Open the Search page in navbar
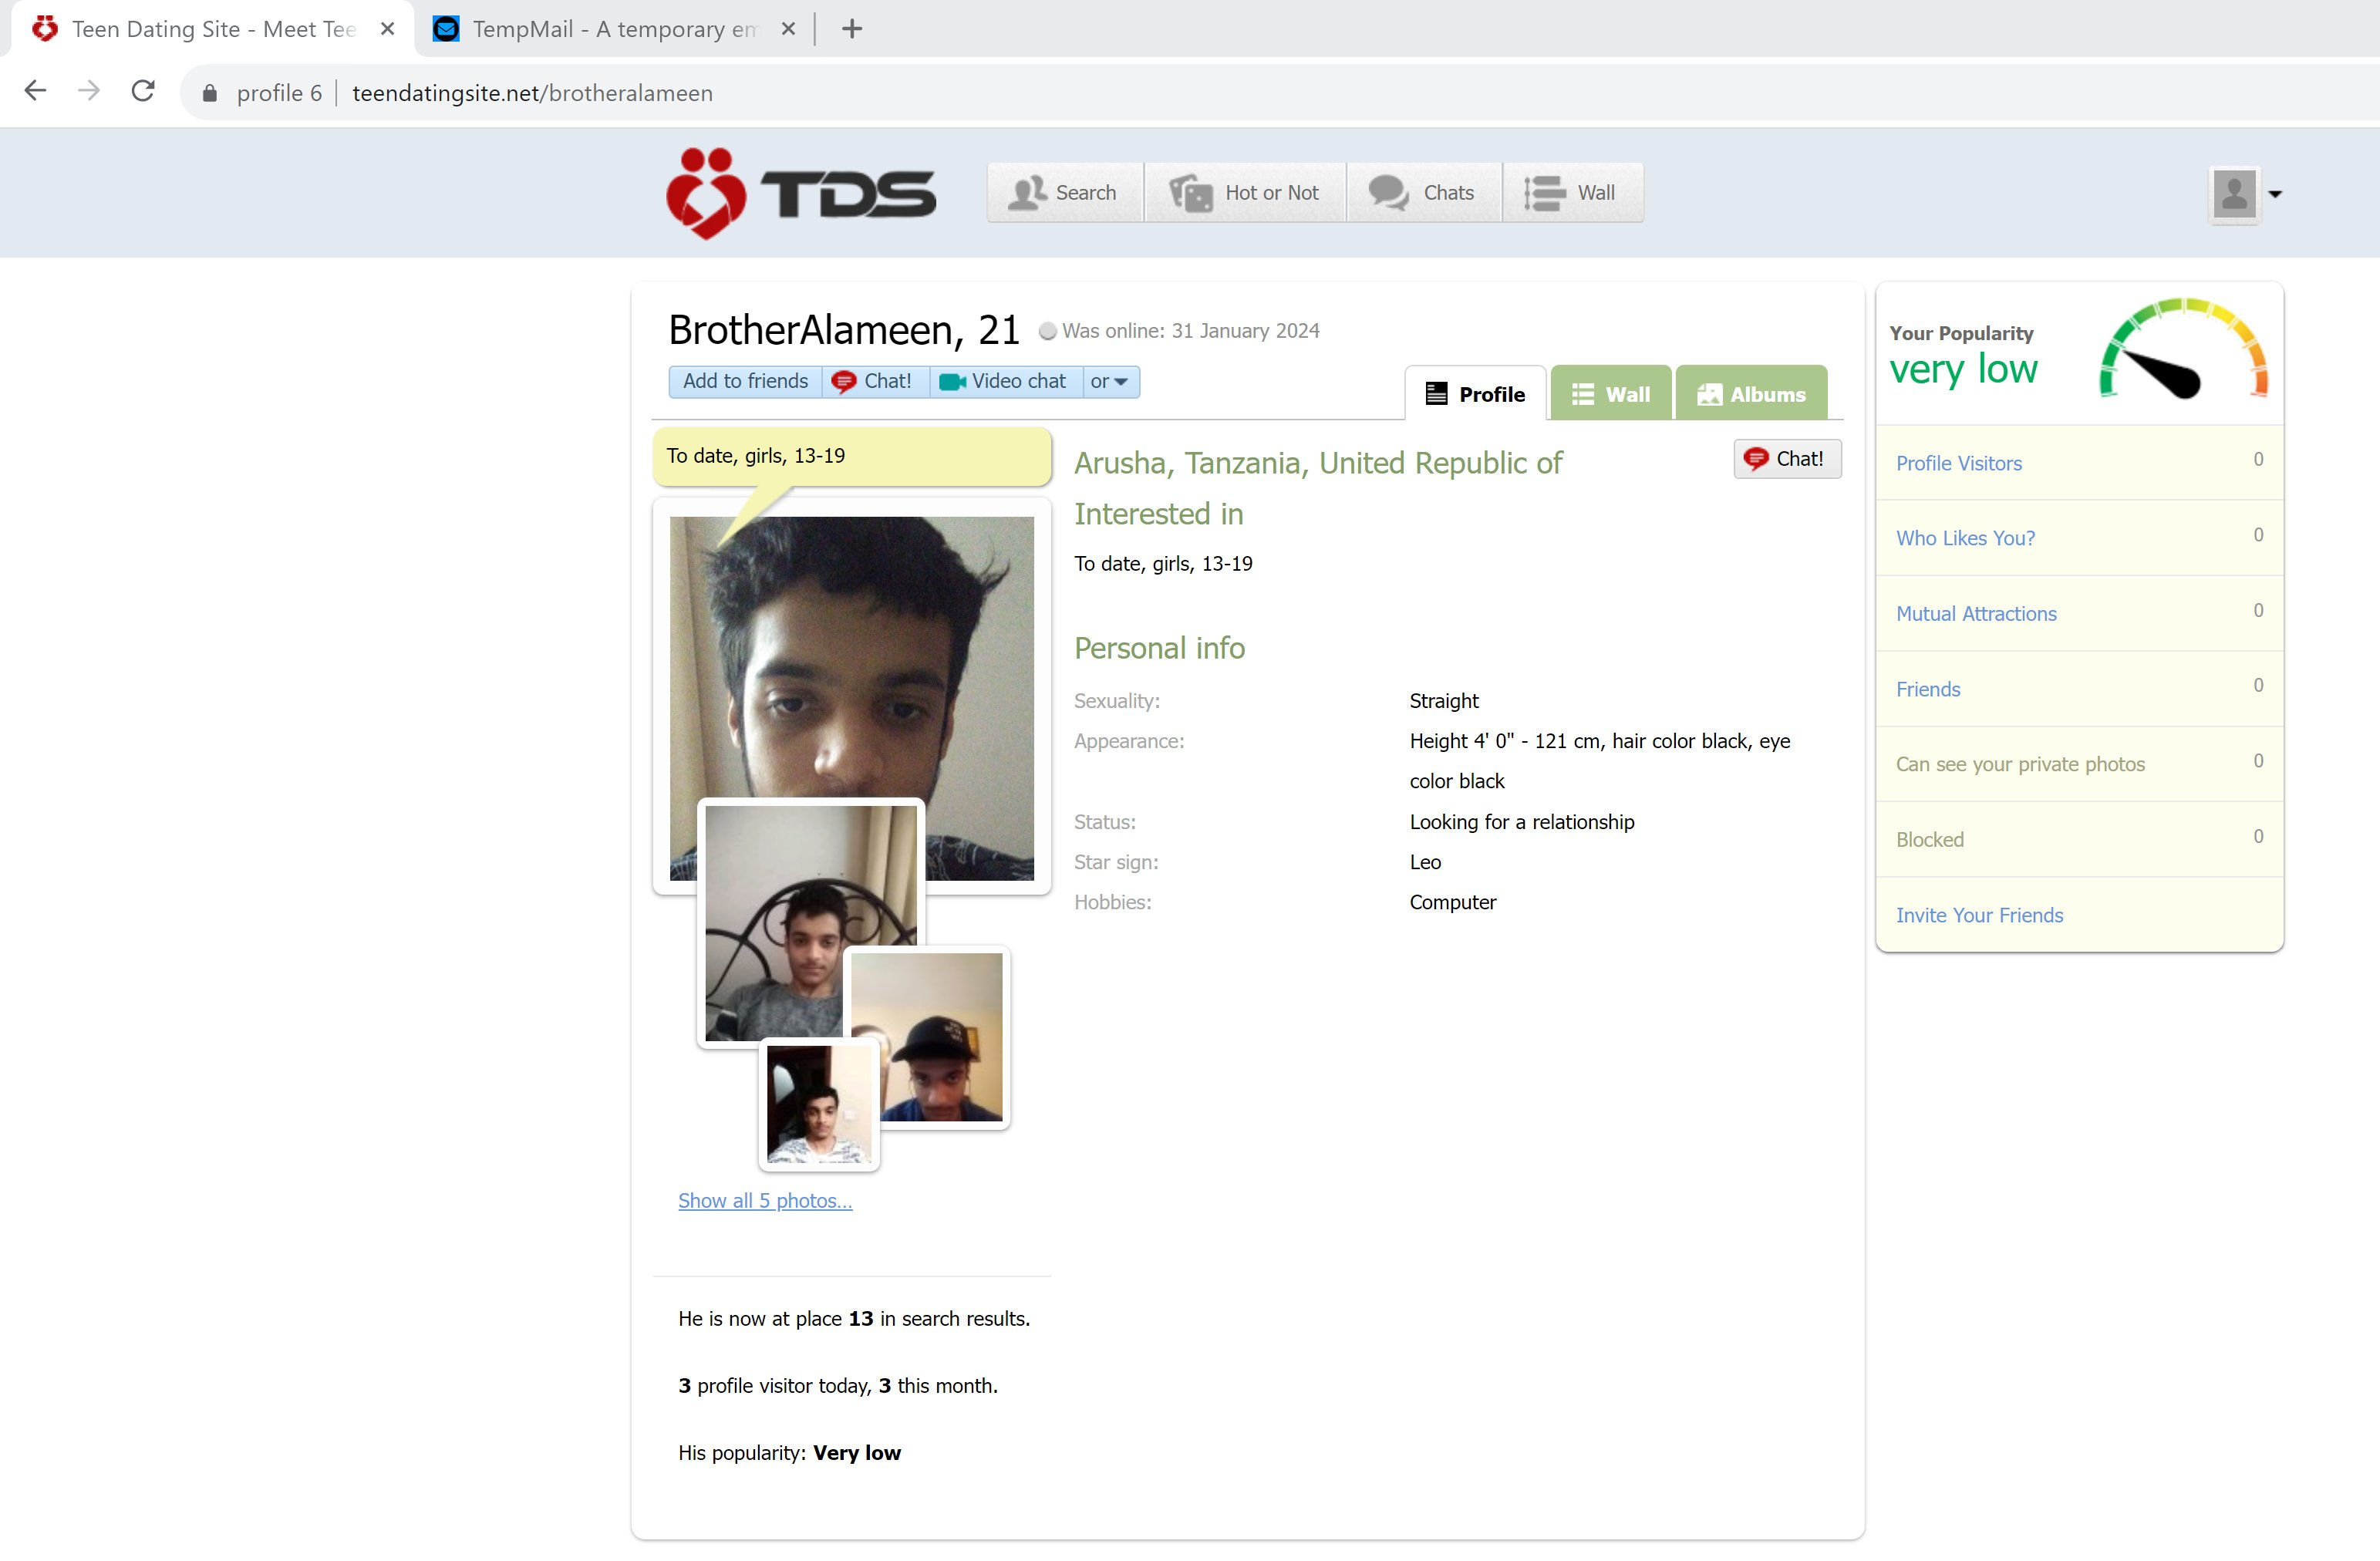The width and height of the screenshot is (2380, 1561). click(x=1064, y=192)
